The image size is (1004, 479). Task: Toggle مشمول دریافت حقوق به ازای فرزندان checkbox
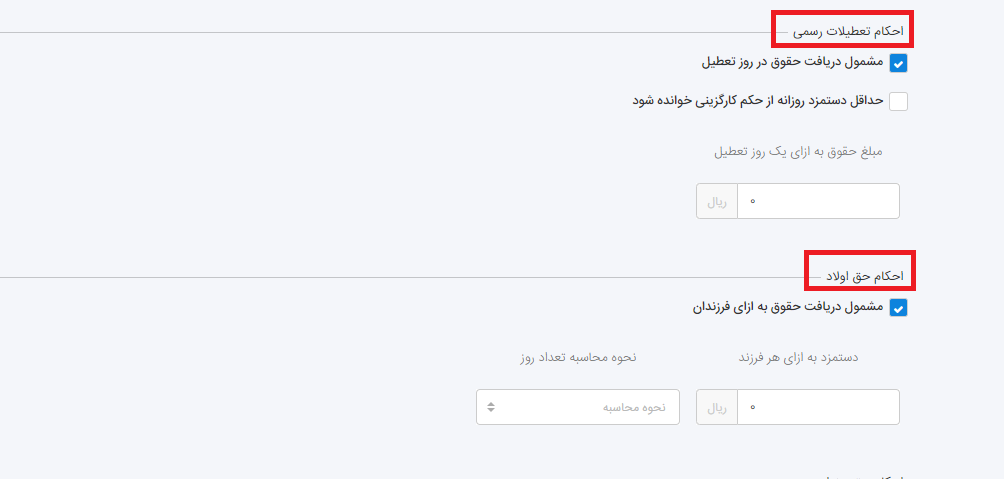[898, 308]
